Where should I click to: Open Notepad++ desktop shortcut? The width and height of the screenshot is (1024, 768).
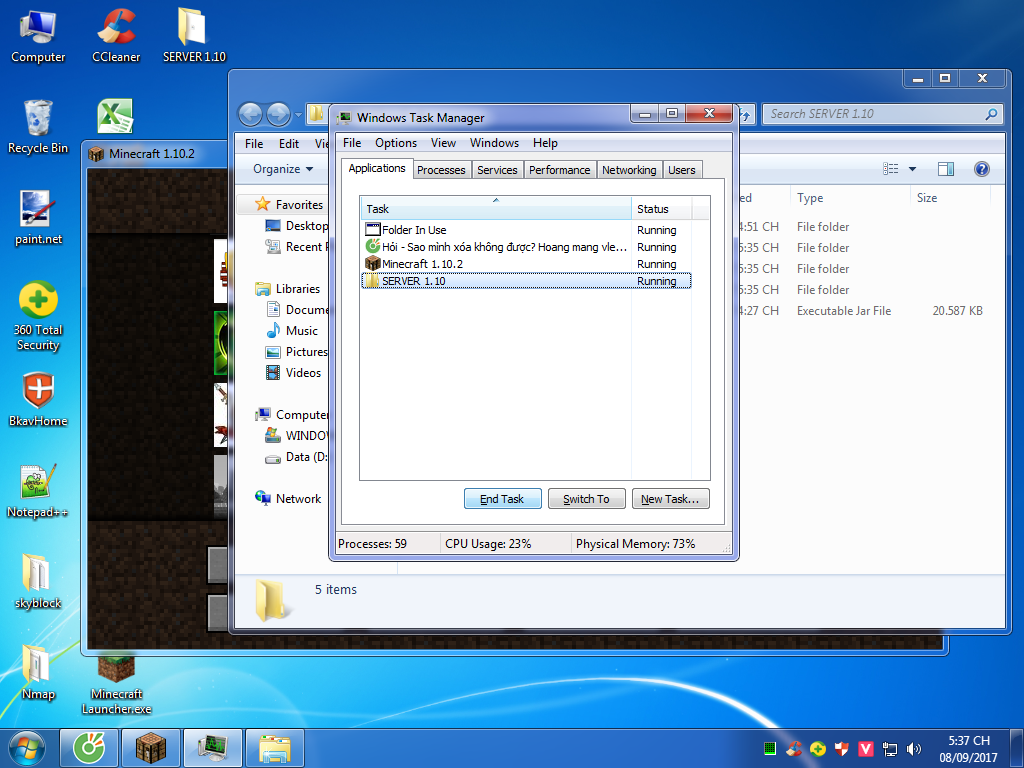tap(38, 491)
